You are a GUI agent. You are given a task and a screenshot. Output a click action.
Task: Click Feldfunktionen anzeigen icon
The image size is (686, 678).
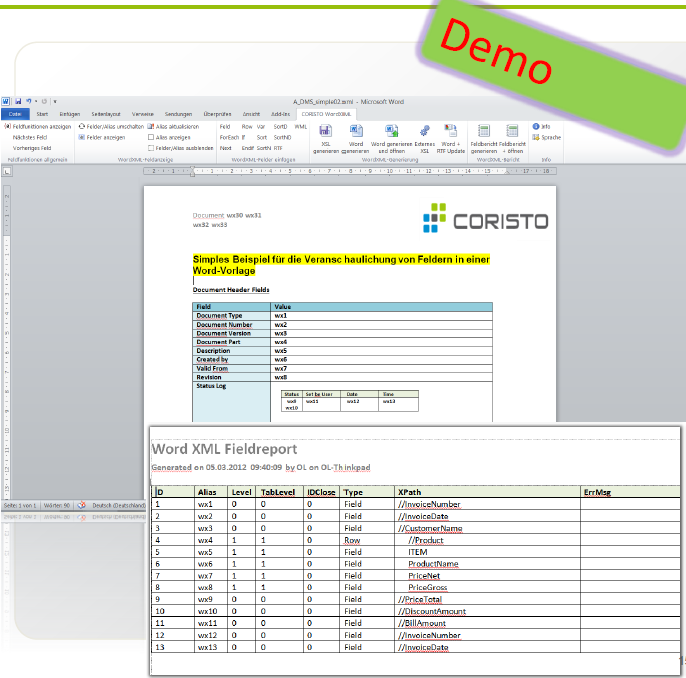pos(7,126)
